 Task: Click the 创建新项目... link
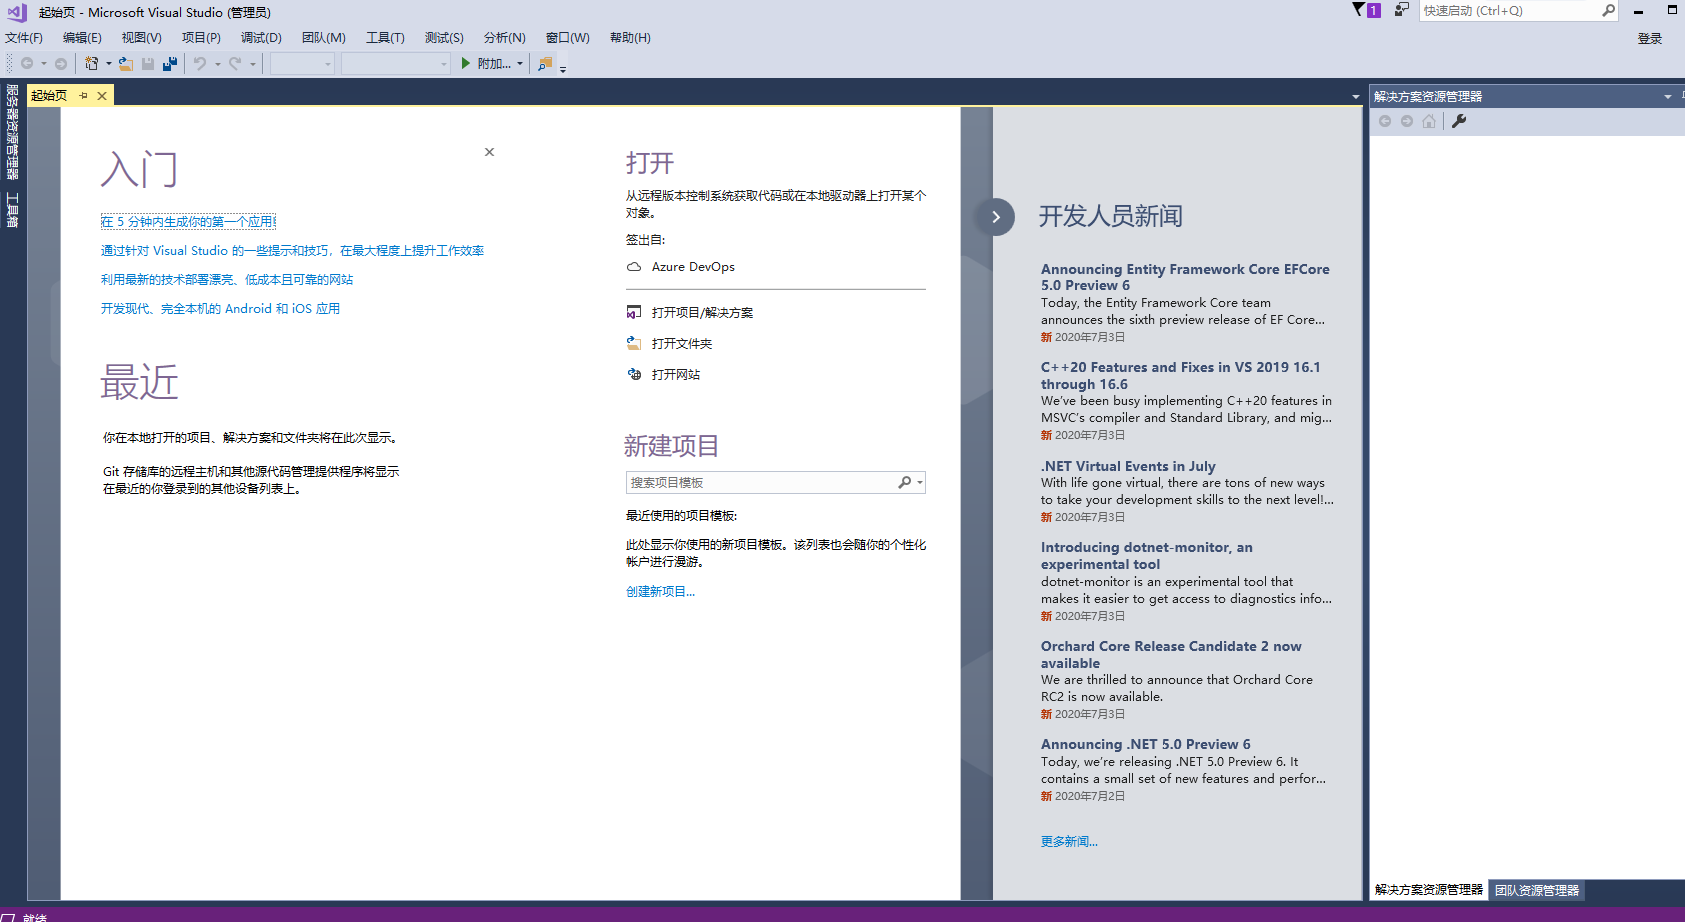[660, 592]
